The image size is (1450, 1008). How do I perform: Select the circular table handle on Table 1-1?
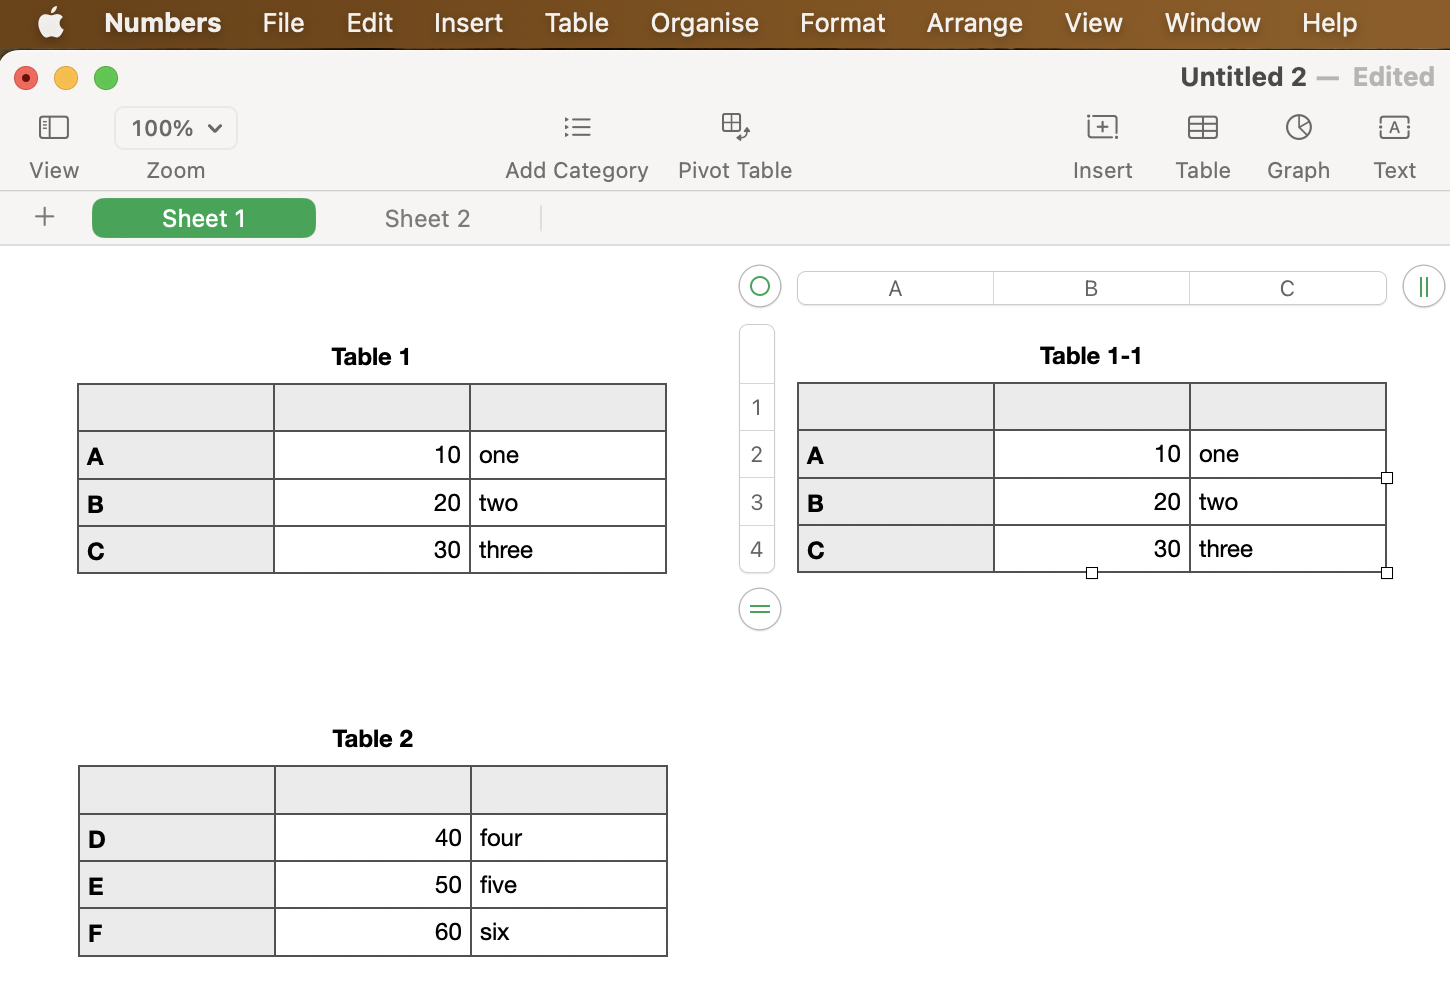tap(759, 286)
